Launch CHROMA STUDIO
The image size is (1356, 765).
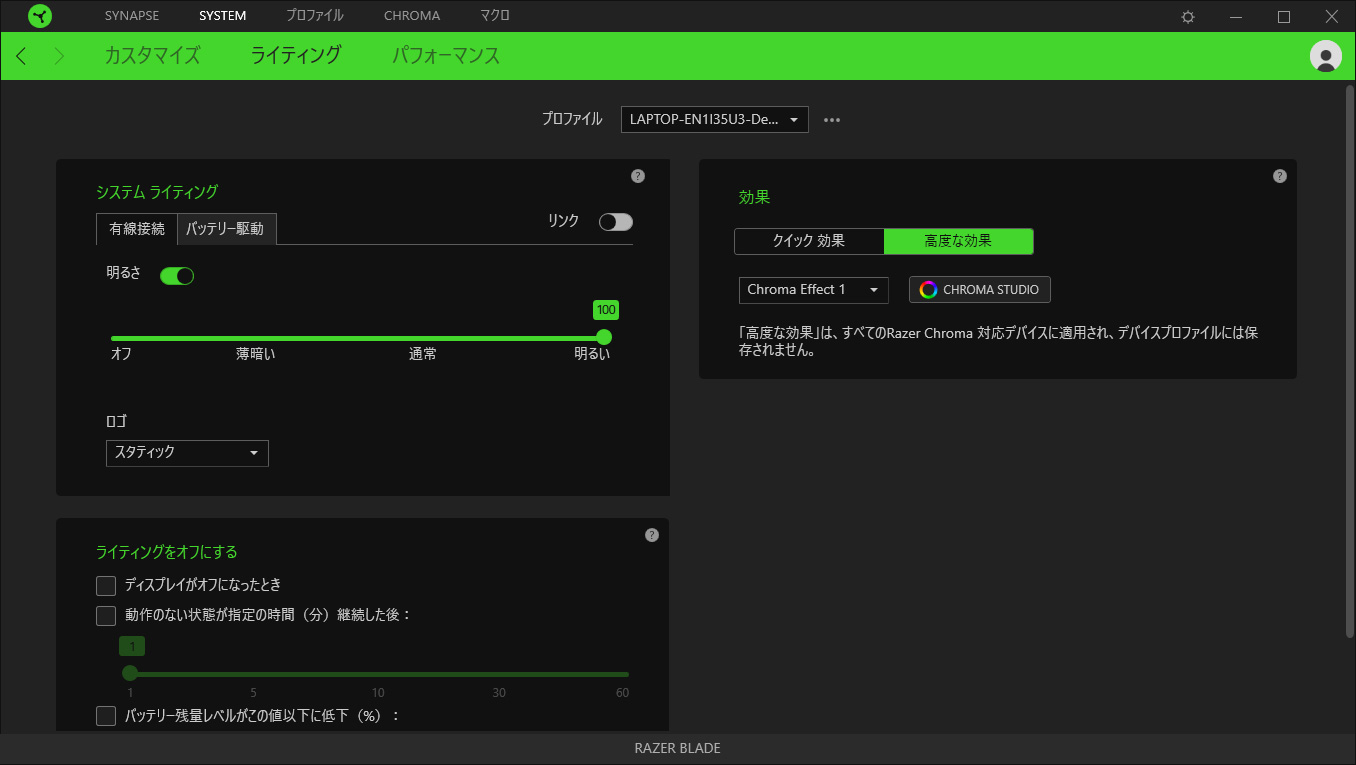[x=980, y=290]
